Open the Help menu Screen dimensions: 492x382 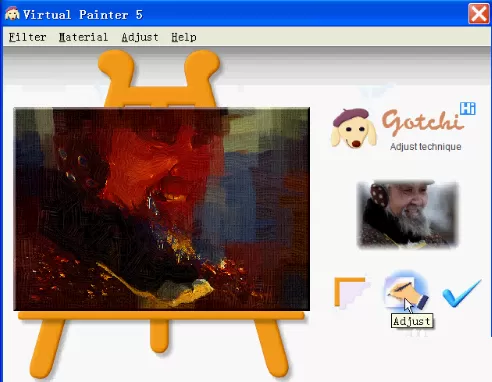(x=184, y=37)
